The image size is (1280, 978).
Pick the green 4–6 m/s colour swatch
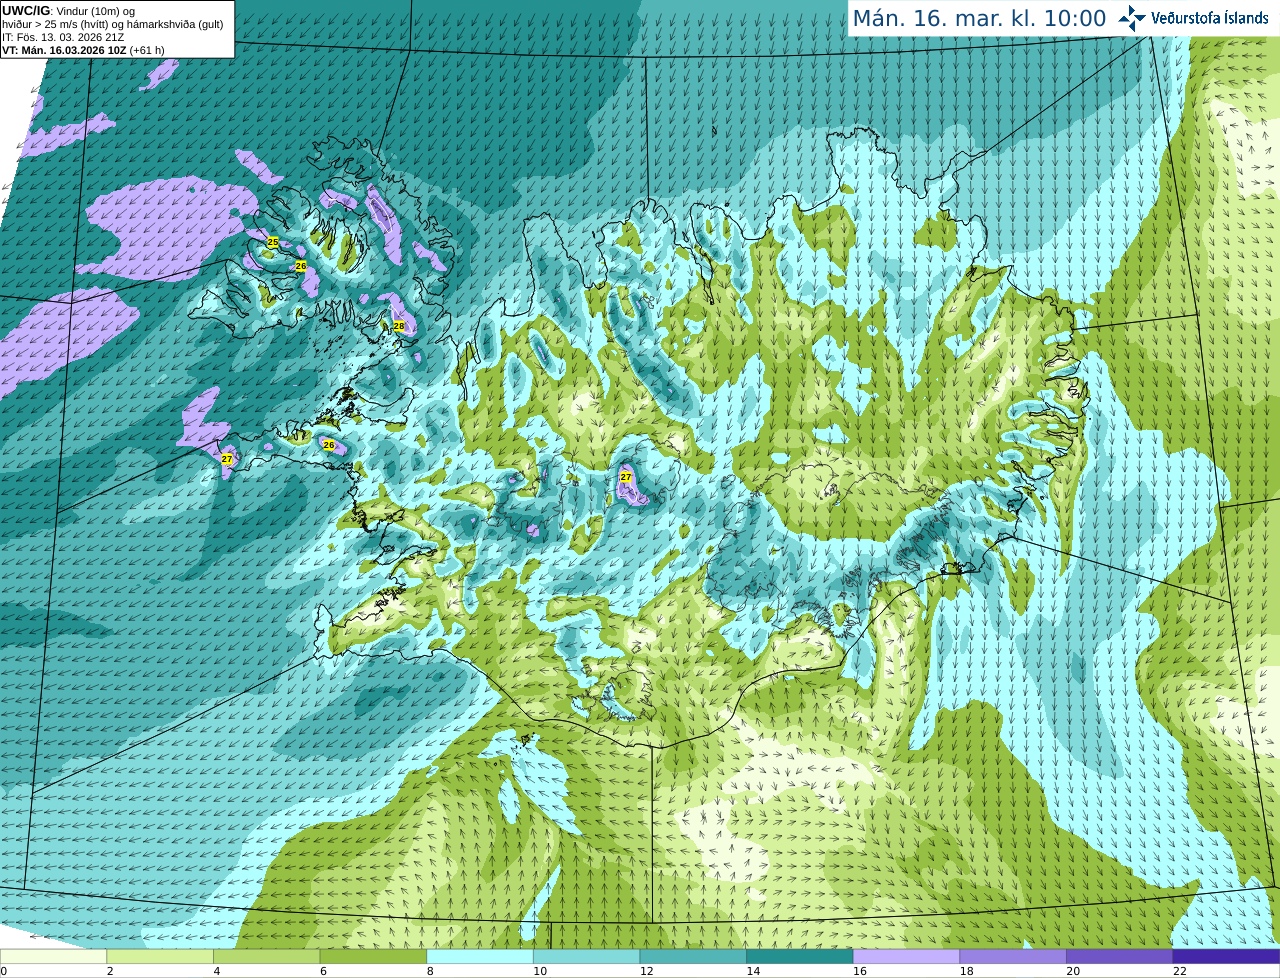(x=266, y=956)
